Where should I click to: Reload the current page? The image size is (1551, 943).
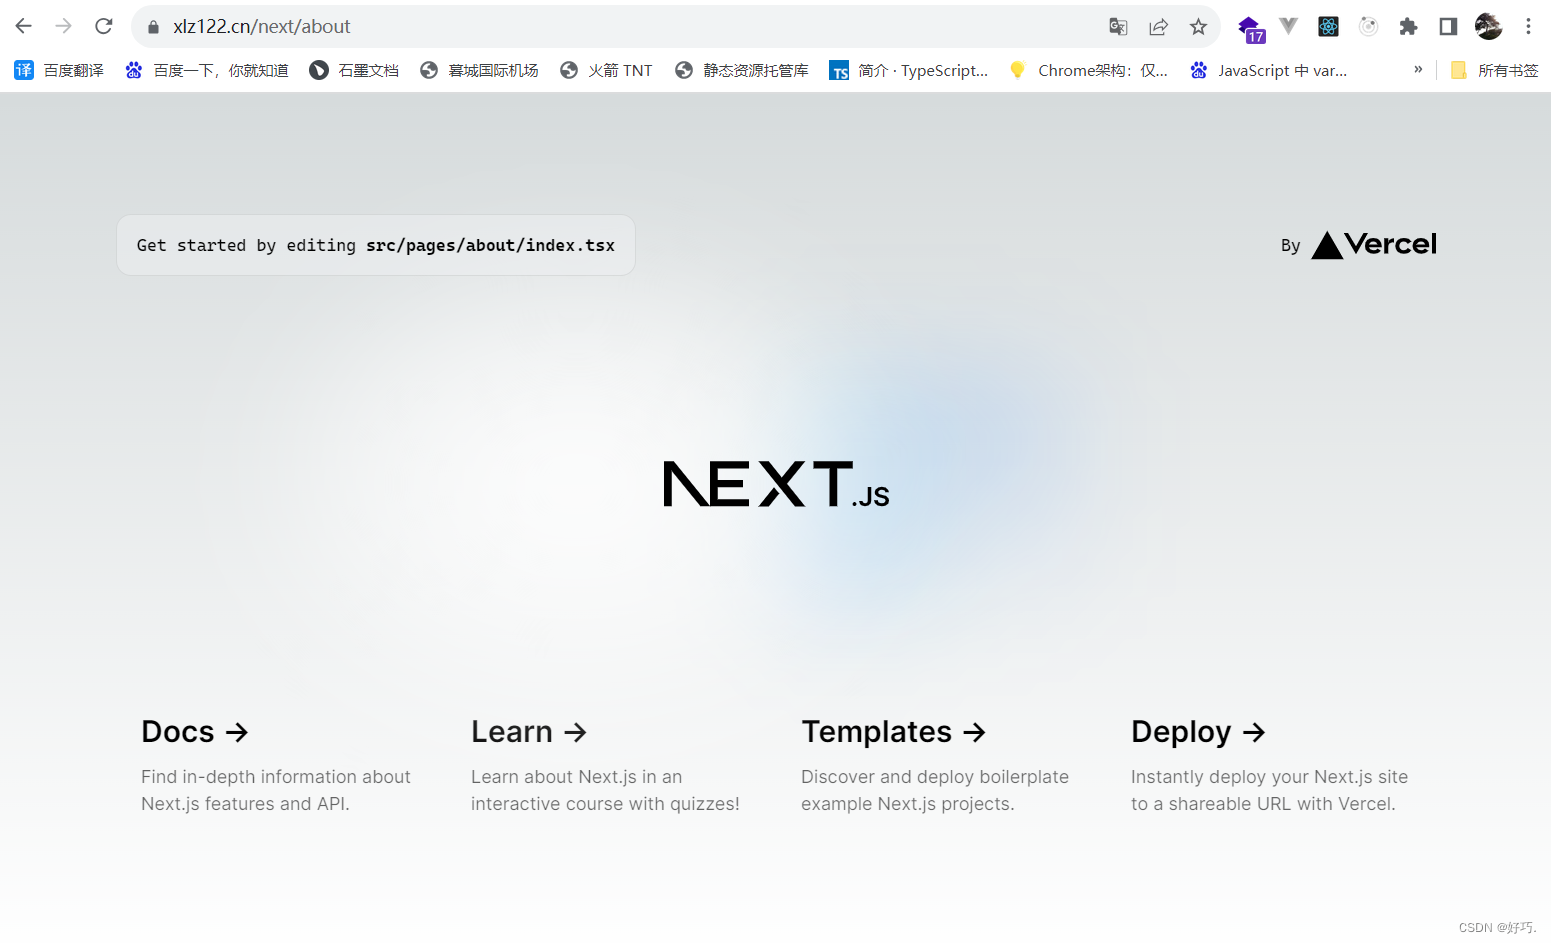click(x=104, y=27)
